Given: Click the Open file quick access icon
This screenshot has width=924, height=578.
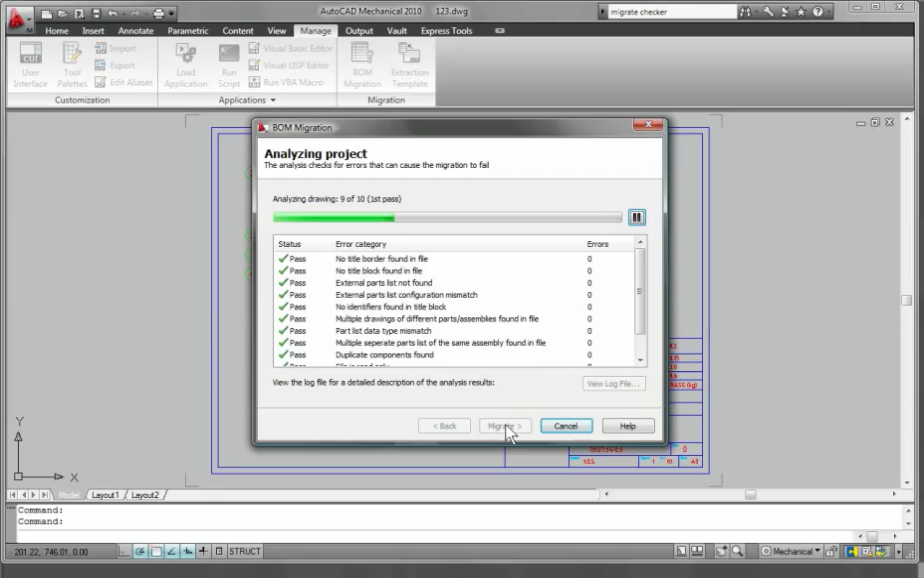Looking at the screenshot, I should (x=62, y=13).
